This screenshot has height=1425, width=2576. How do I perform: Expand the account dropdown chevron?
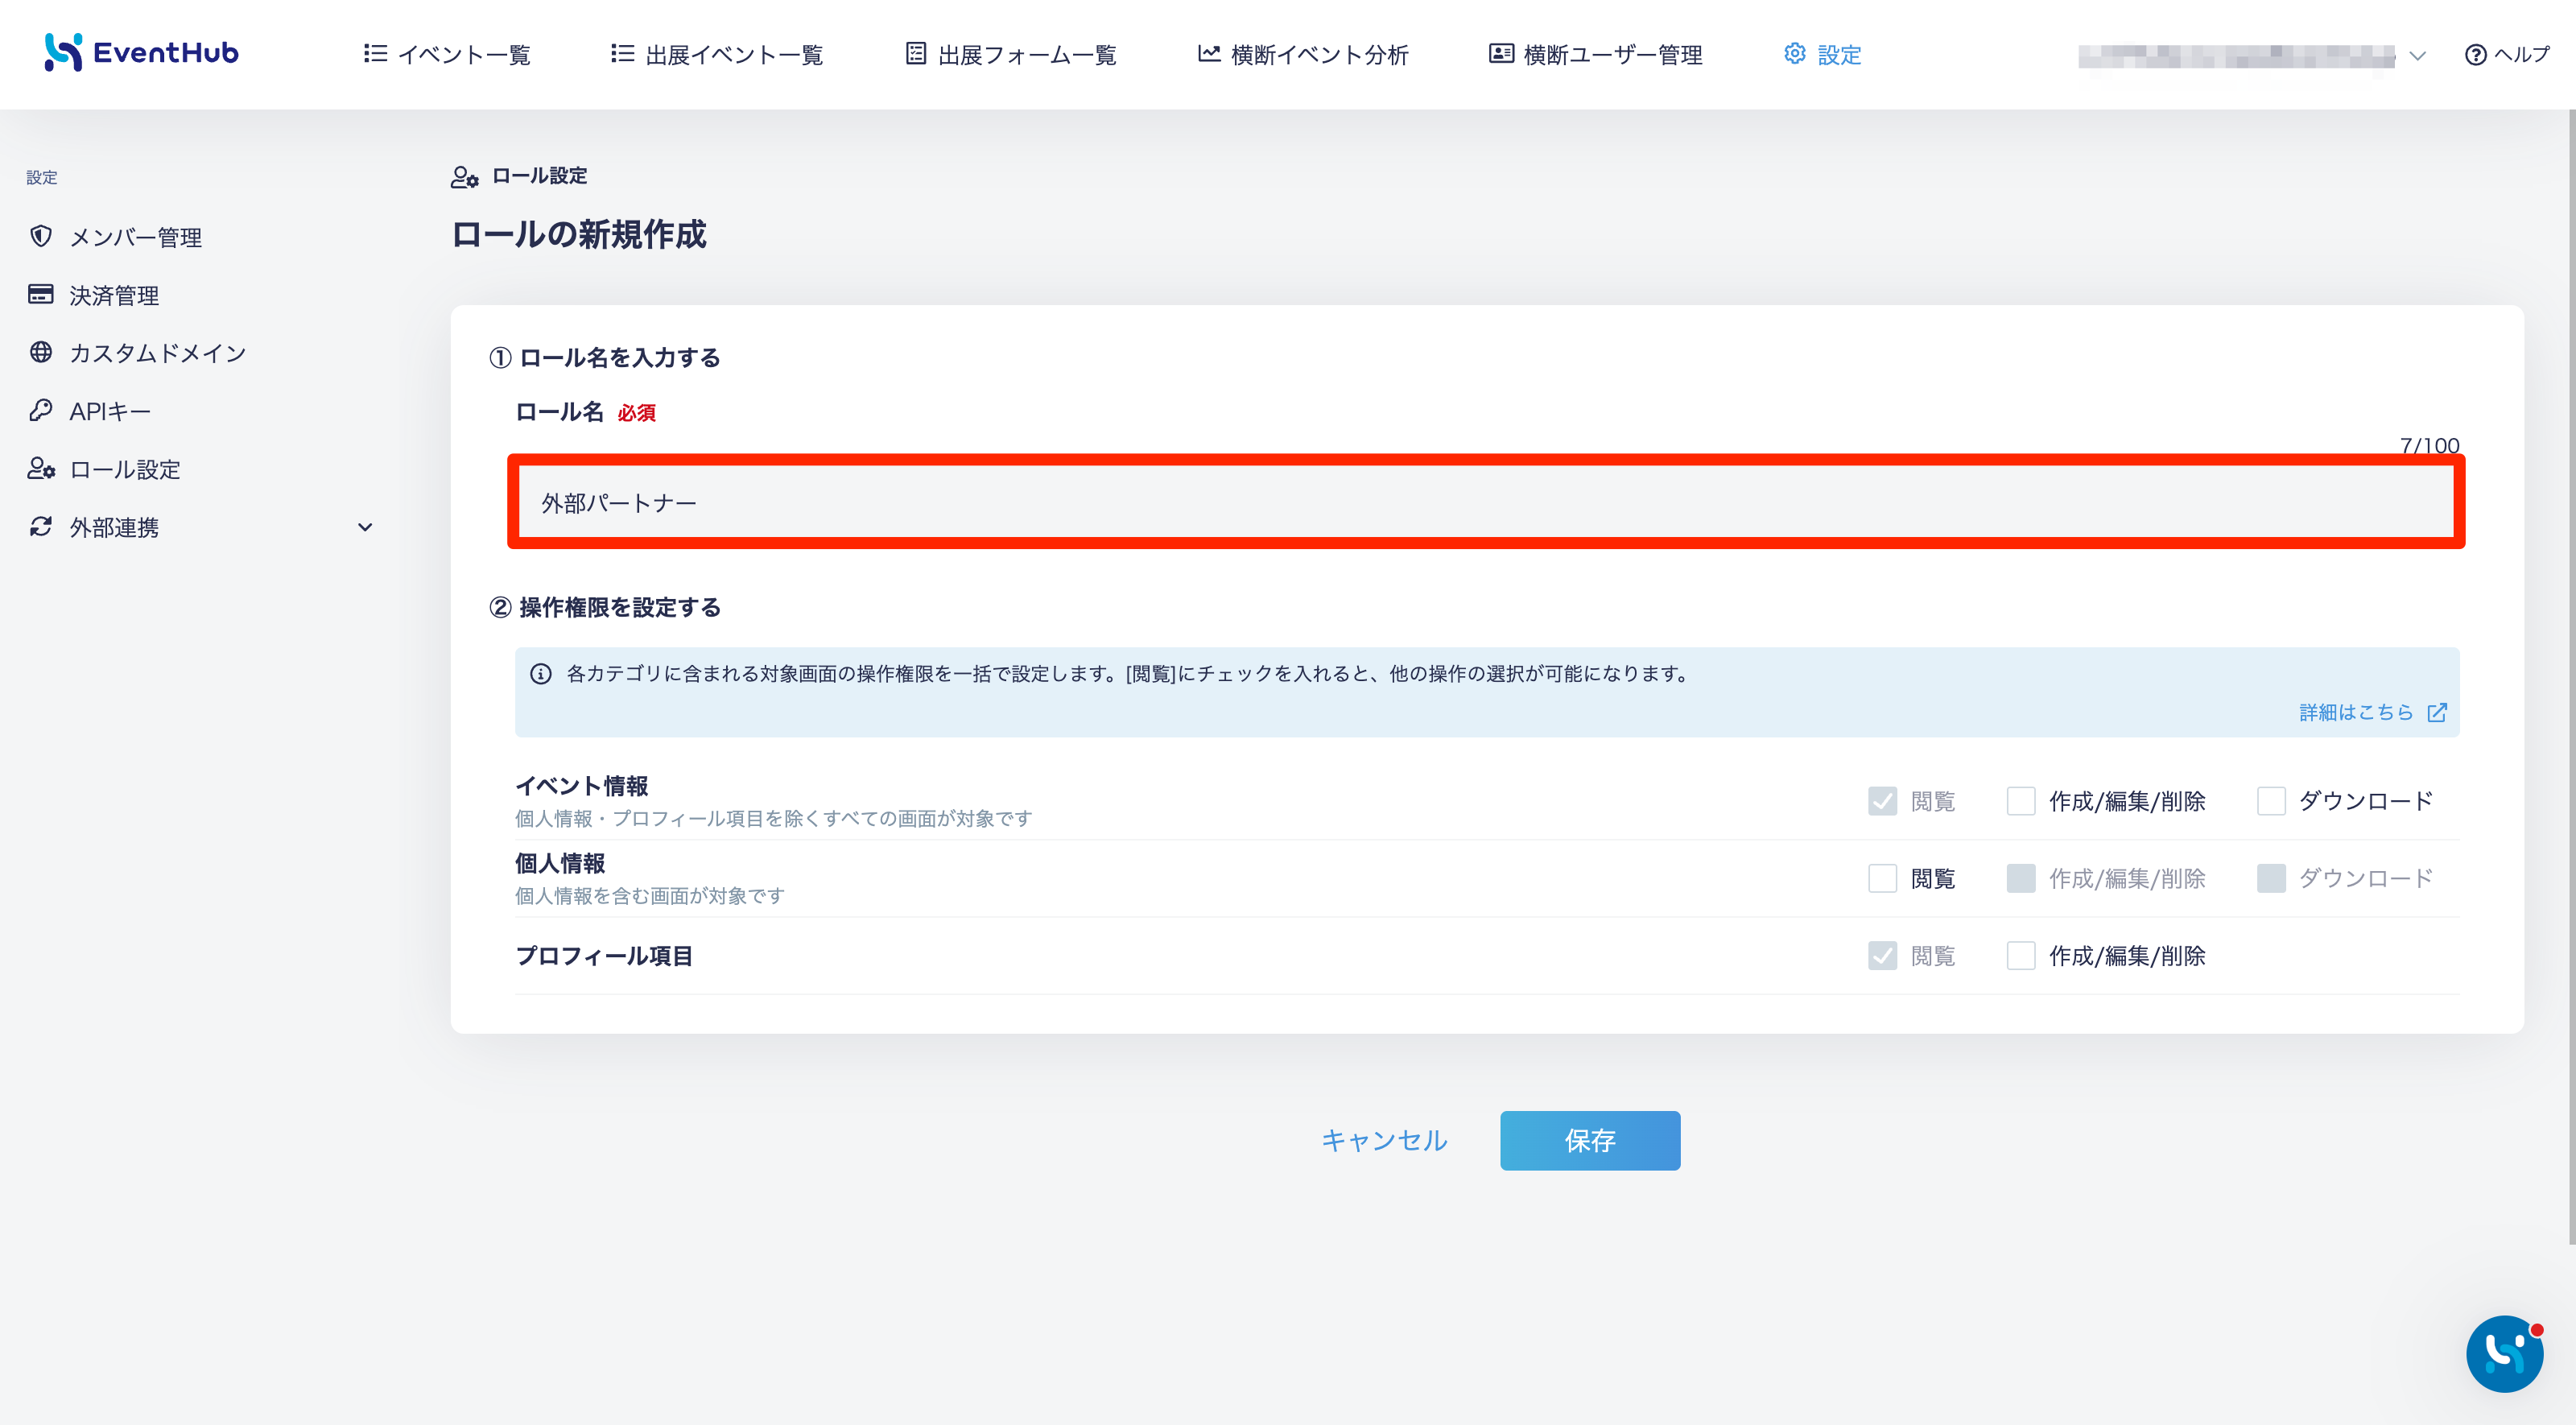(x=2417, y=56)
